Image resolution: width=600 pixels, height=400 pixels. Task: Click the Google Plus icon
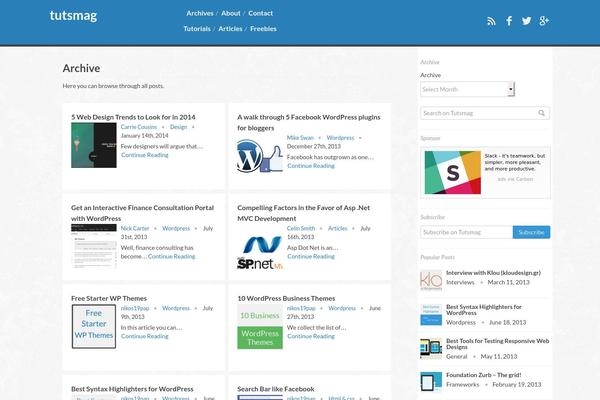(544, 20)
